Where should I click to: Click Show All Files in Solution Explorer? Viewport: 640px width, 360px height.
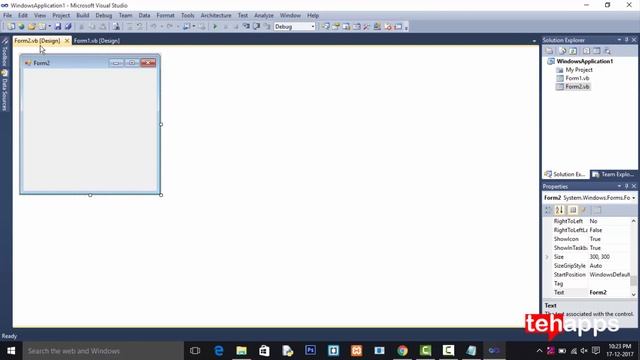pos(563,51)
